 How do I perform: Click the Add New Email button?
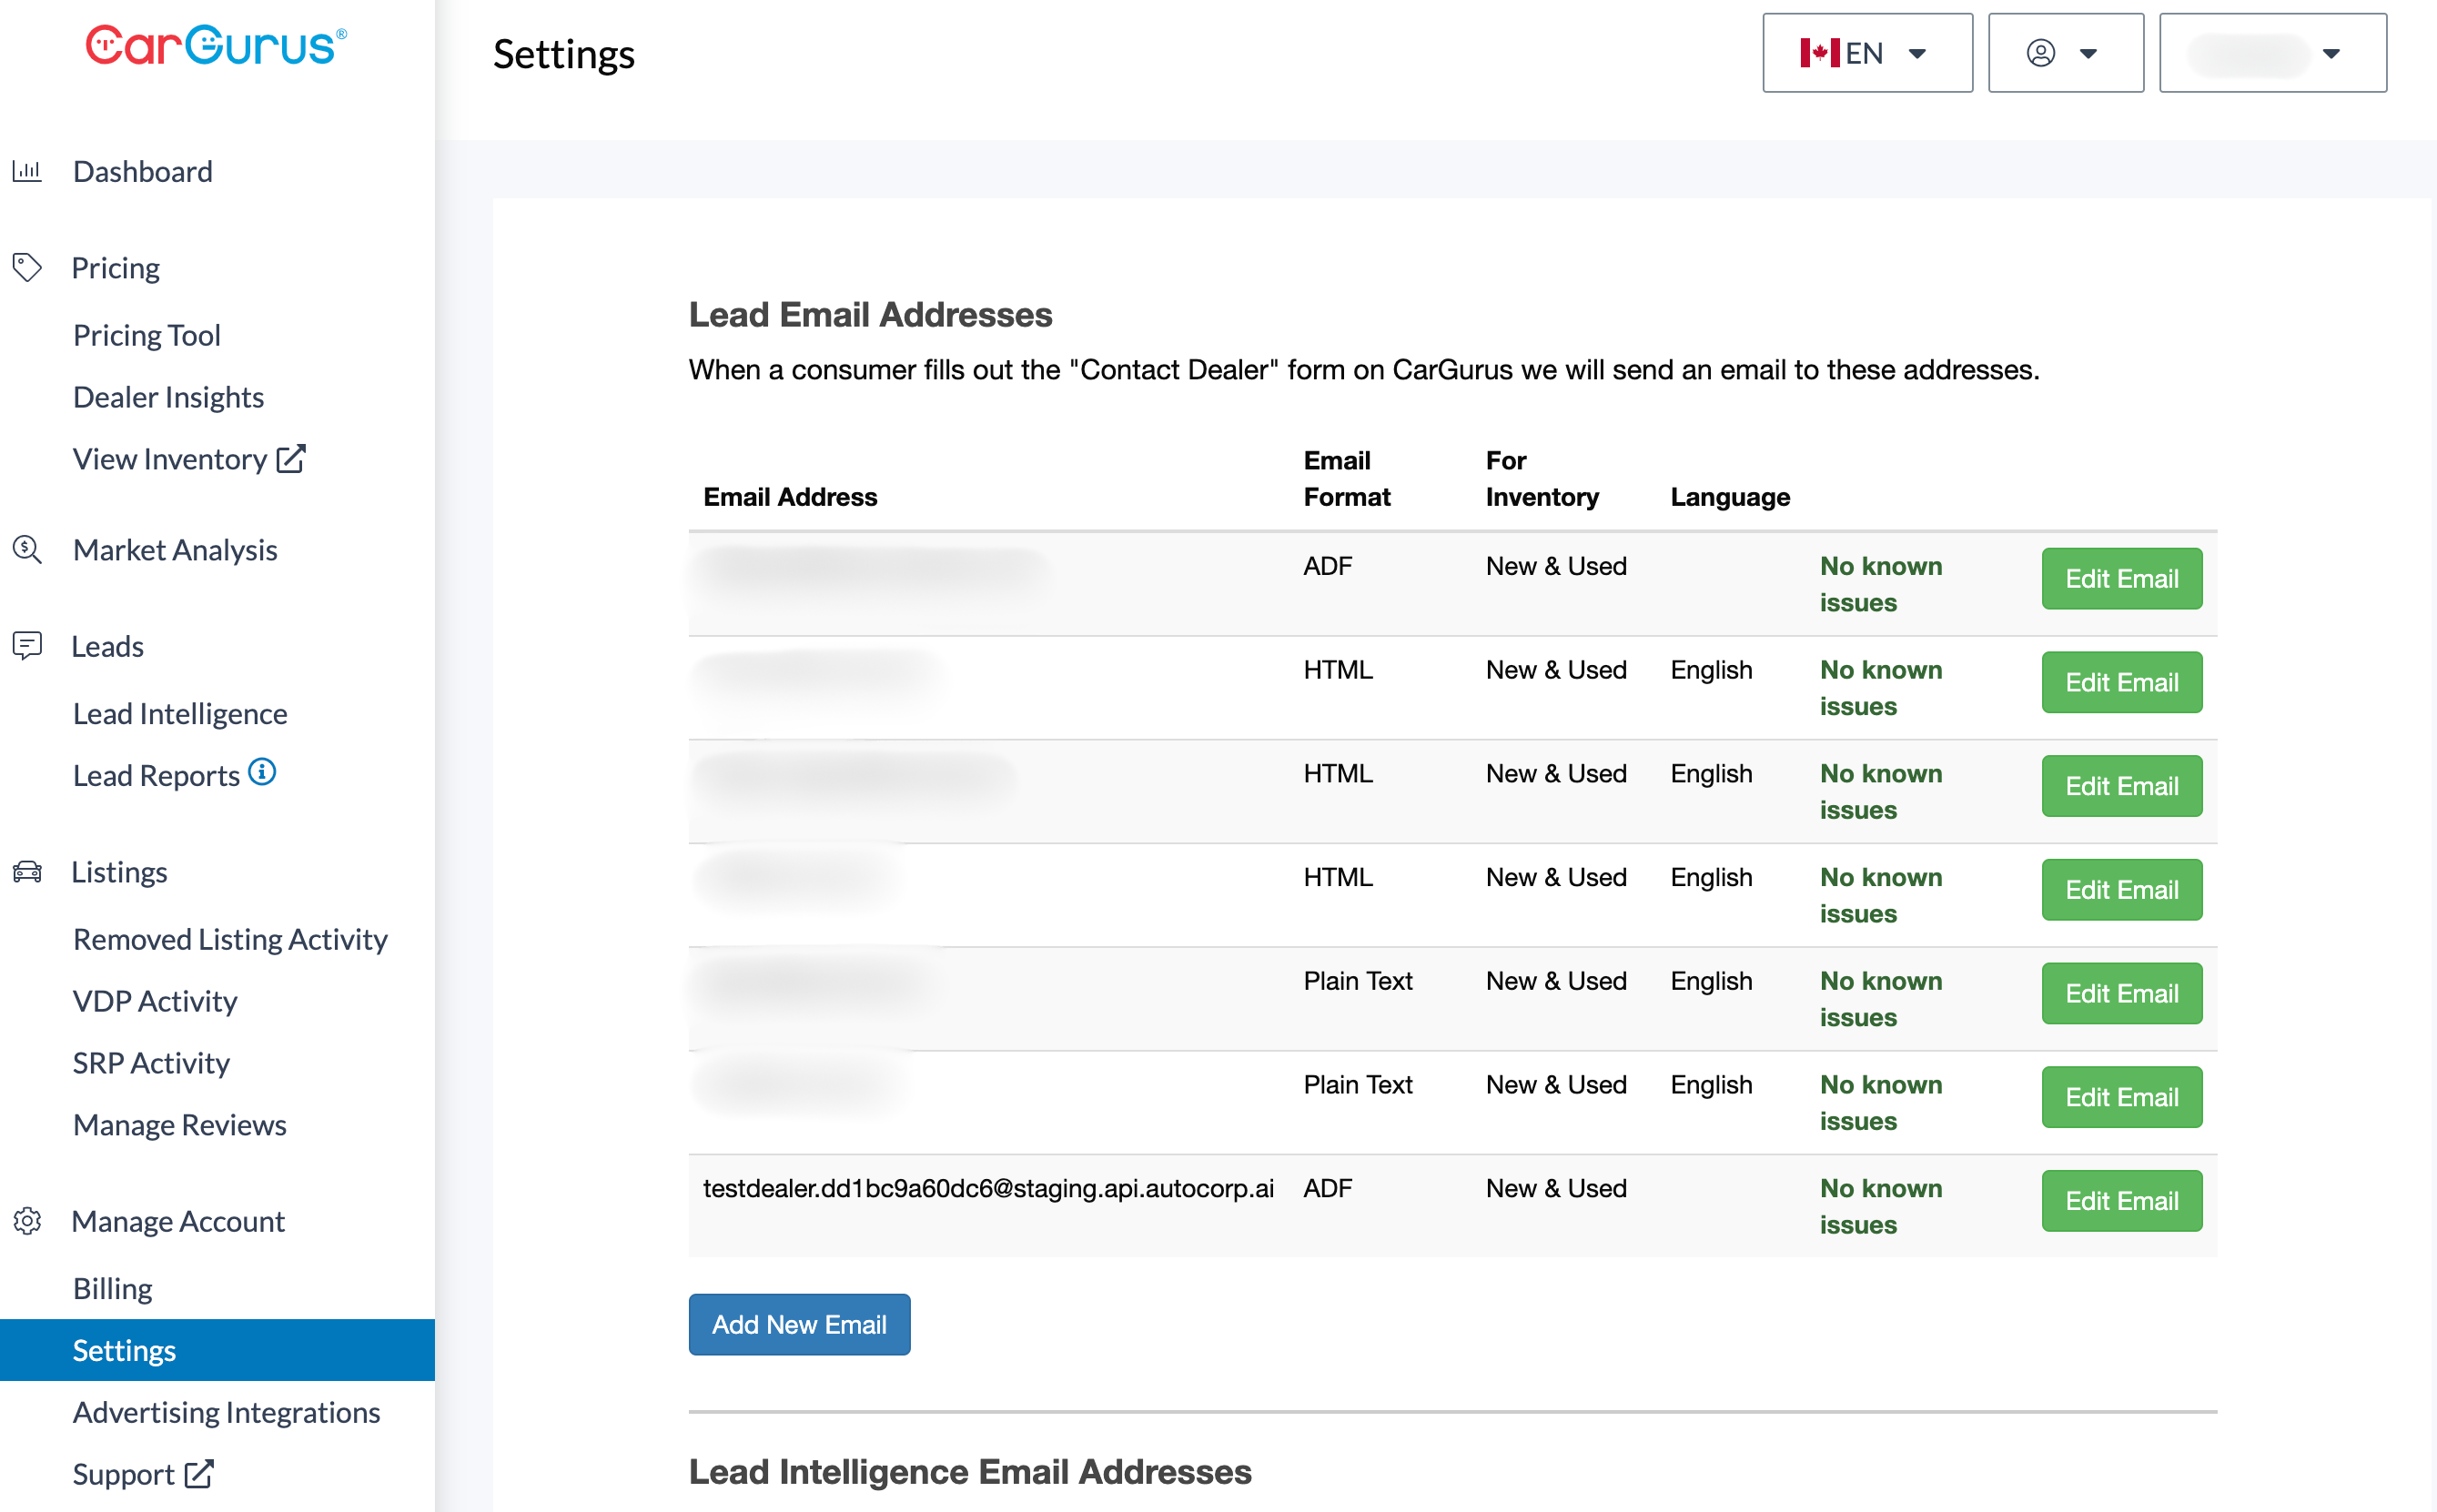pos(798,1324)
